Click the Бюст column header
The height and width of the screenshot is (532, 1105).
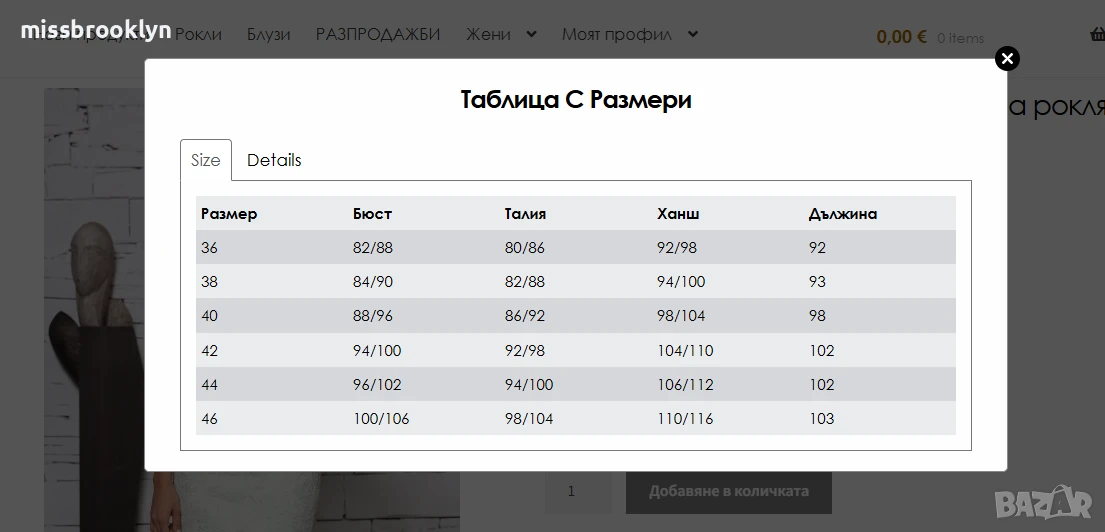[x=372, y=214]
